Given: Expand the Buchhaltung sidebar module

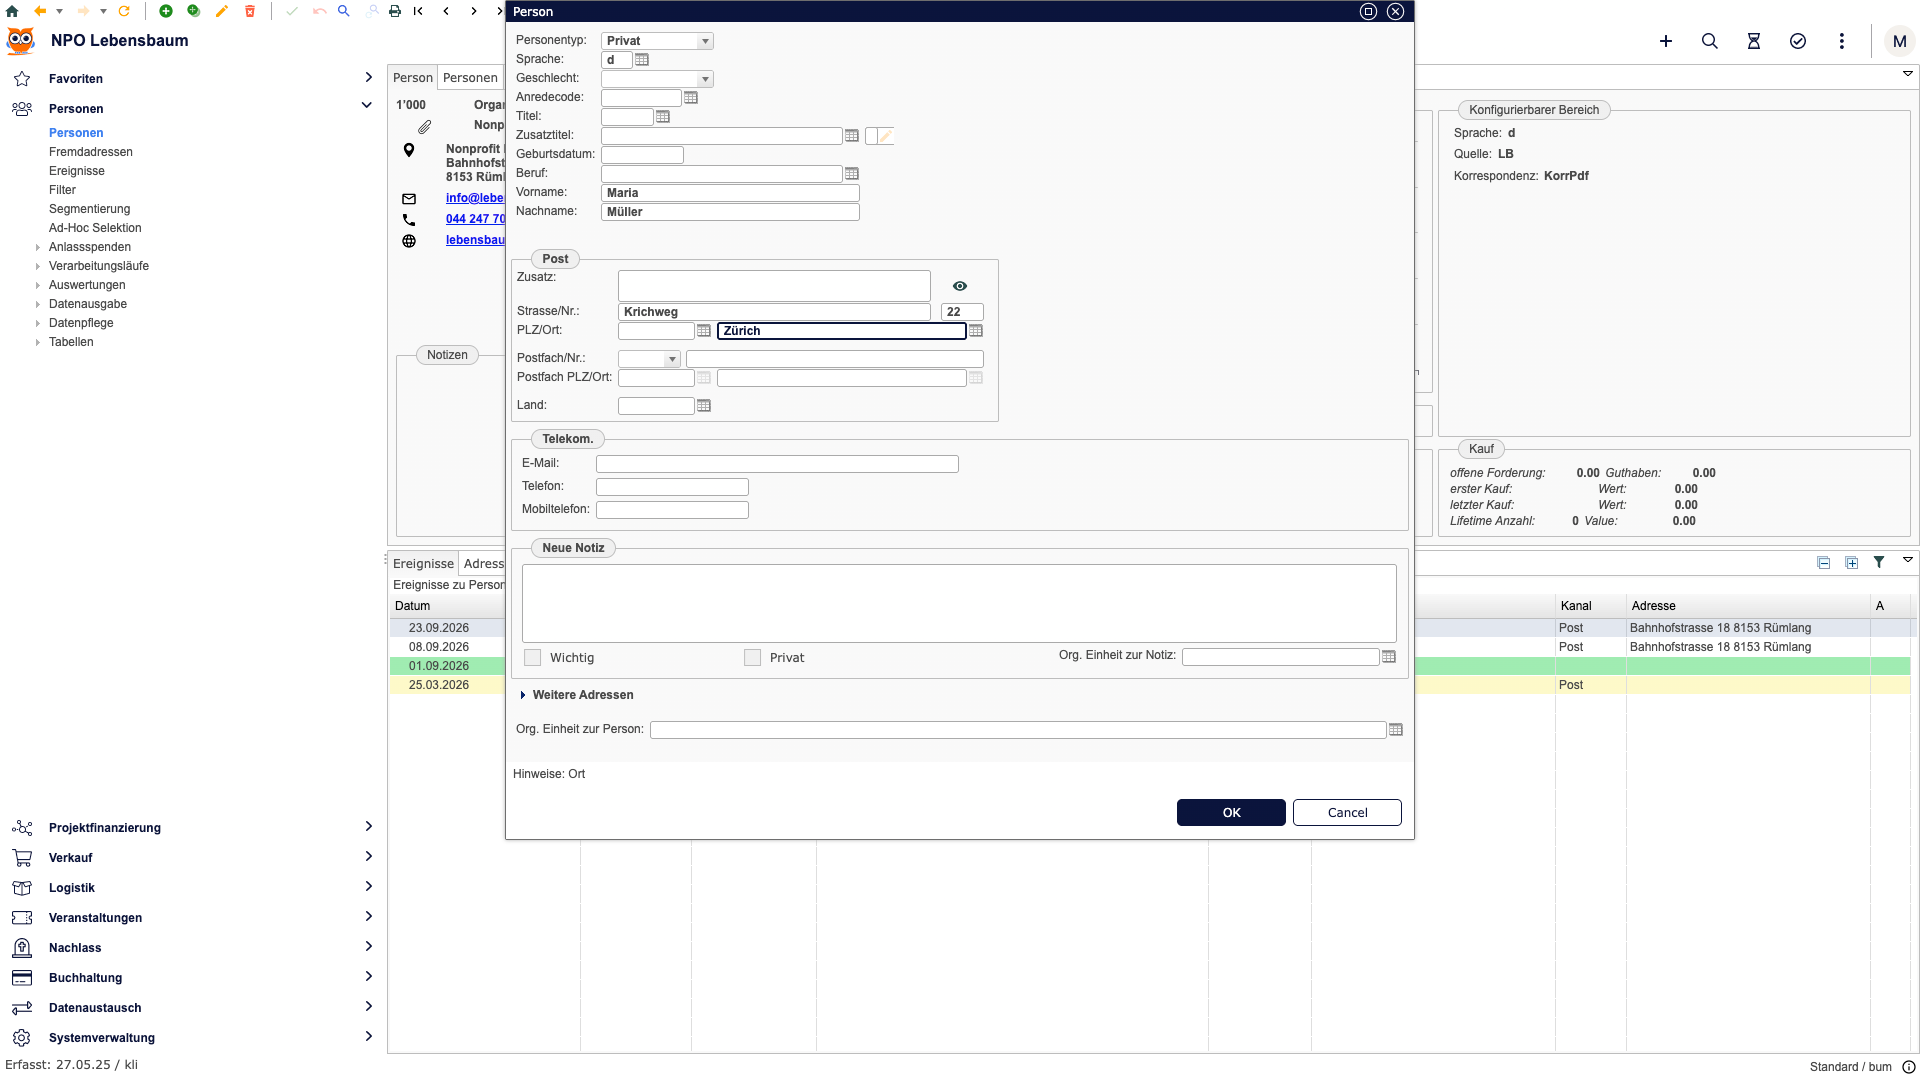Looking at the screenshot, I should click(368, 977).
